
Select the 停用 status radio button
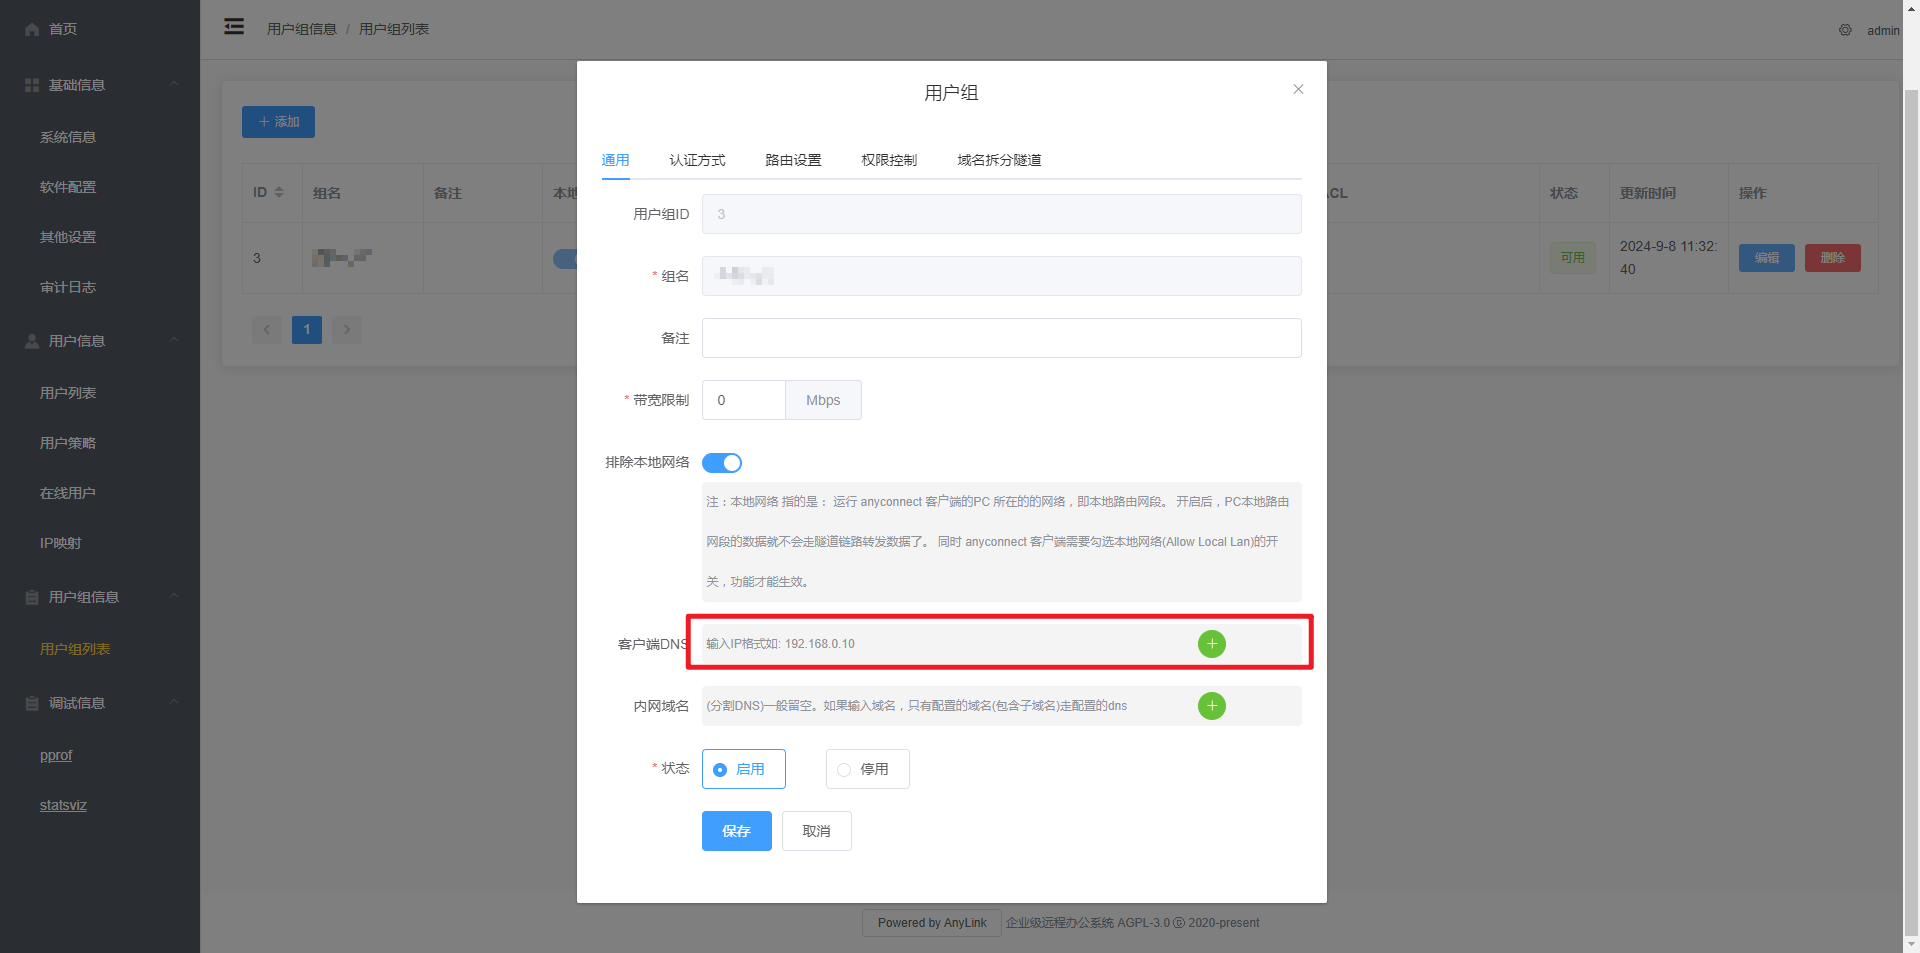click(844, 770)
